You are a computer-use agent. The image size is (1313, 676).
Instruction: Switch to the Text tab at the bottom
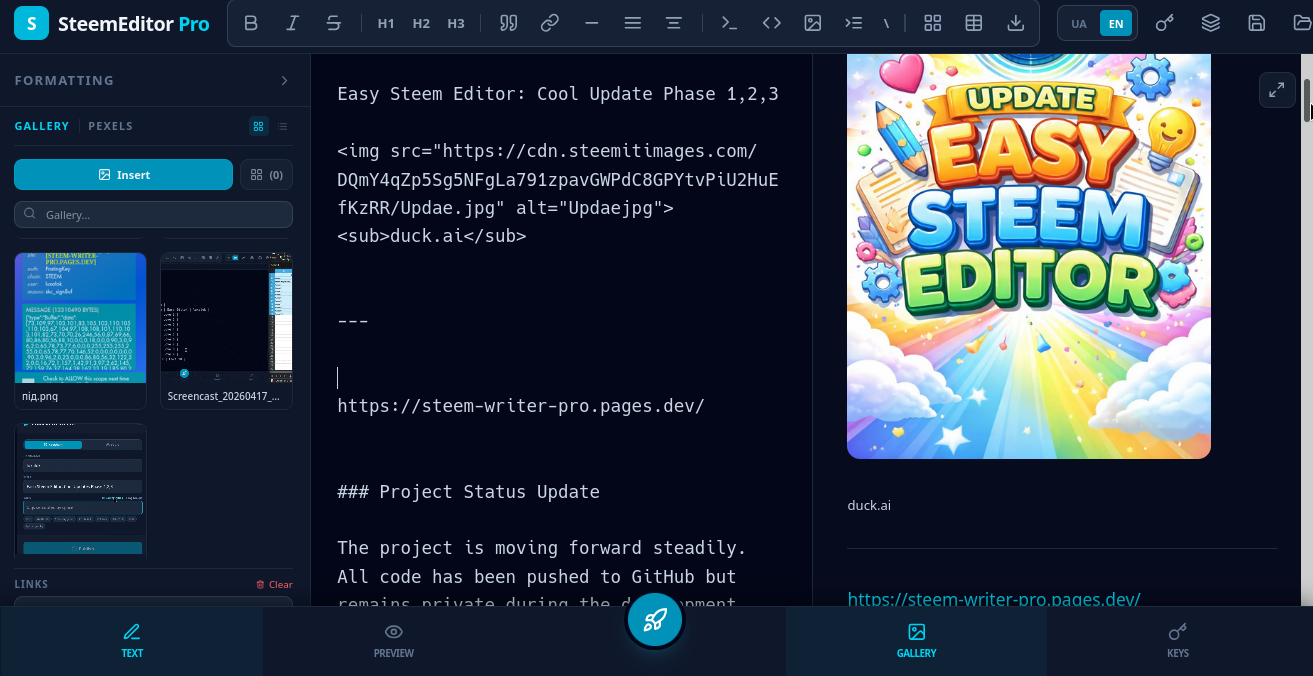[x=132, y=641]
